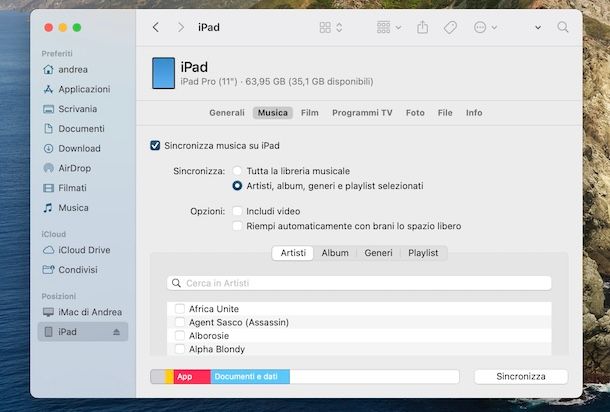
Task: Select the Playlist segment
Action: [423, 253]
